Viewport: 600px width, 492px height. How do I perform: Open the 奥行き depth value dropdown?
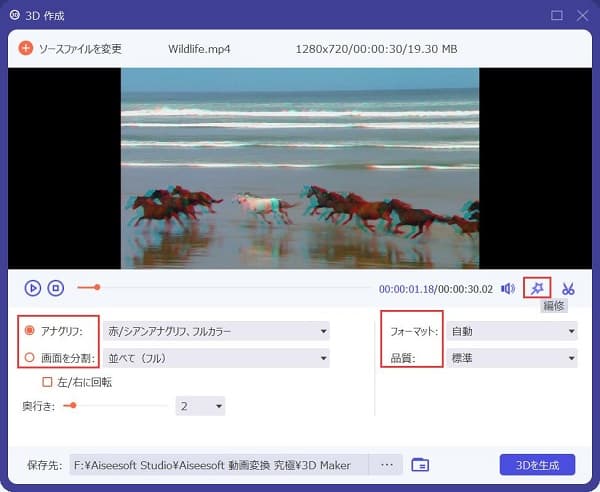(200, 406)
